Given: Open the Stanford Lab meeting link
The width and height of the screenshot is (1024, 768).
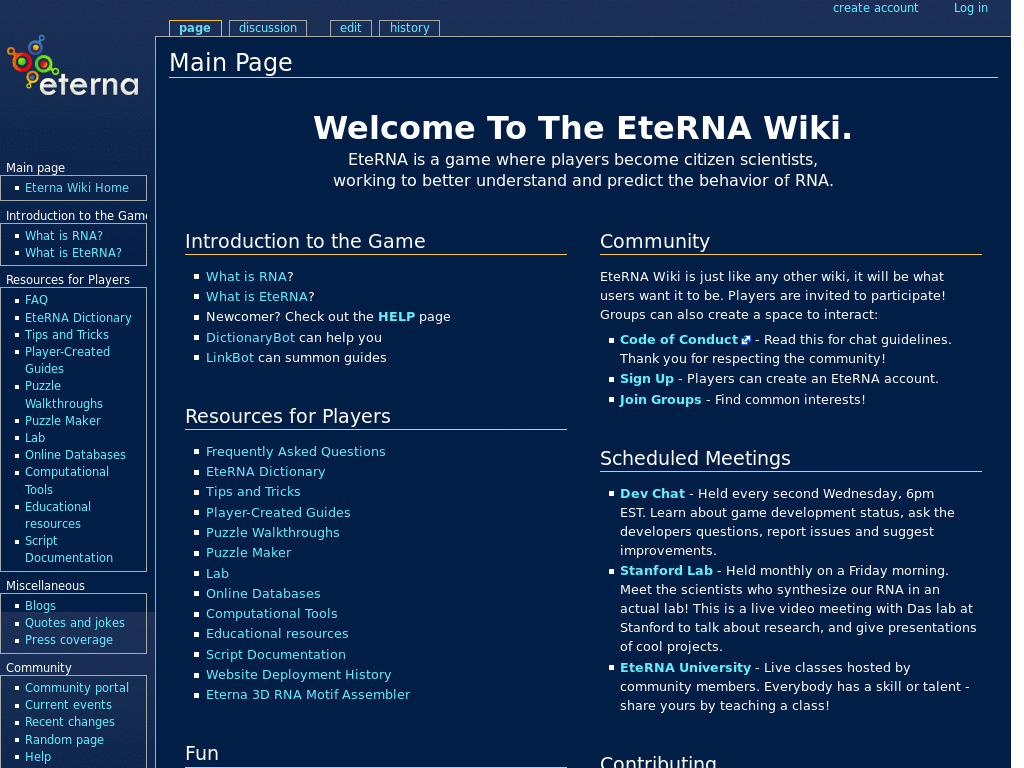Looking at the screenshot, I should tap(666, 570).
